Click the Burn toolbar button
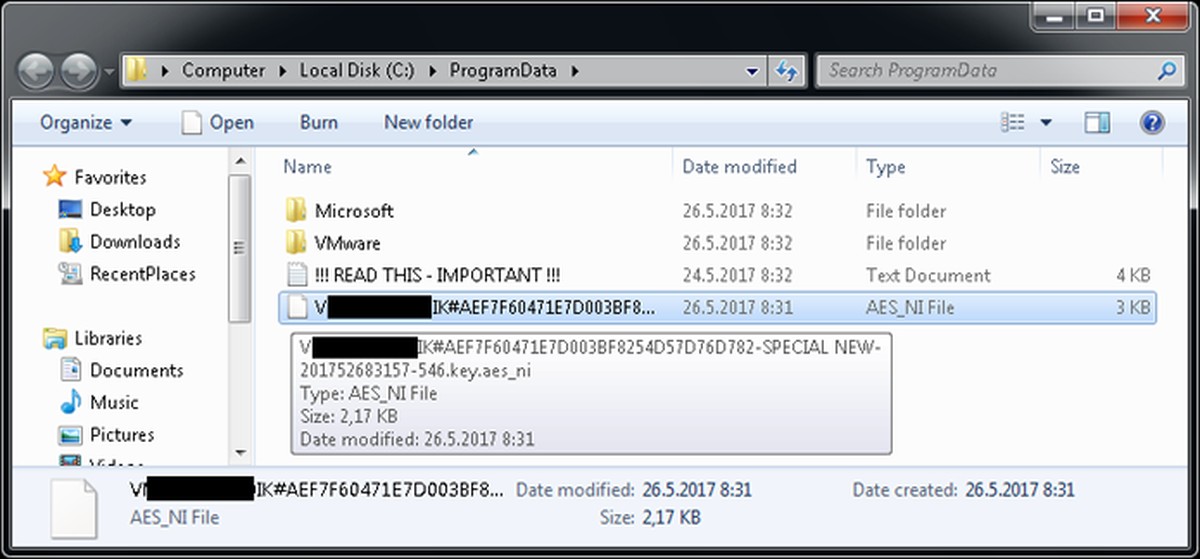 [318, 122]
